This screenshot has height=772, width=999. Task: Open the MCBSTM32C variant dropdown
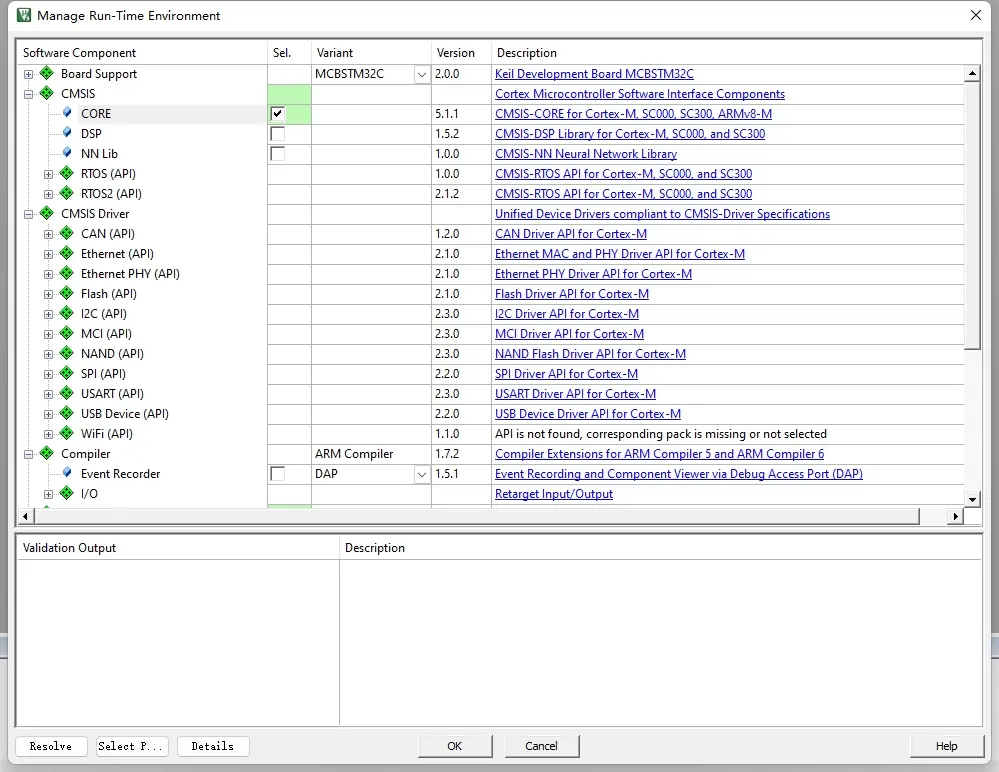click(x=421, y=74)
